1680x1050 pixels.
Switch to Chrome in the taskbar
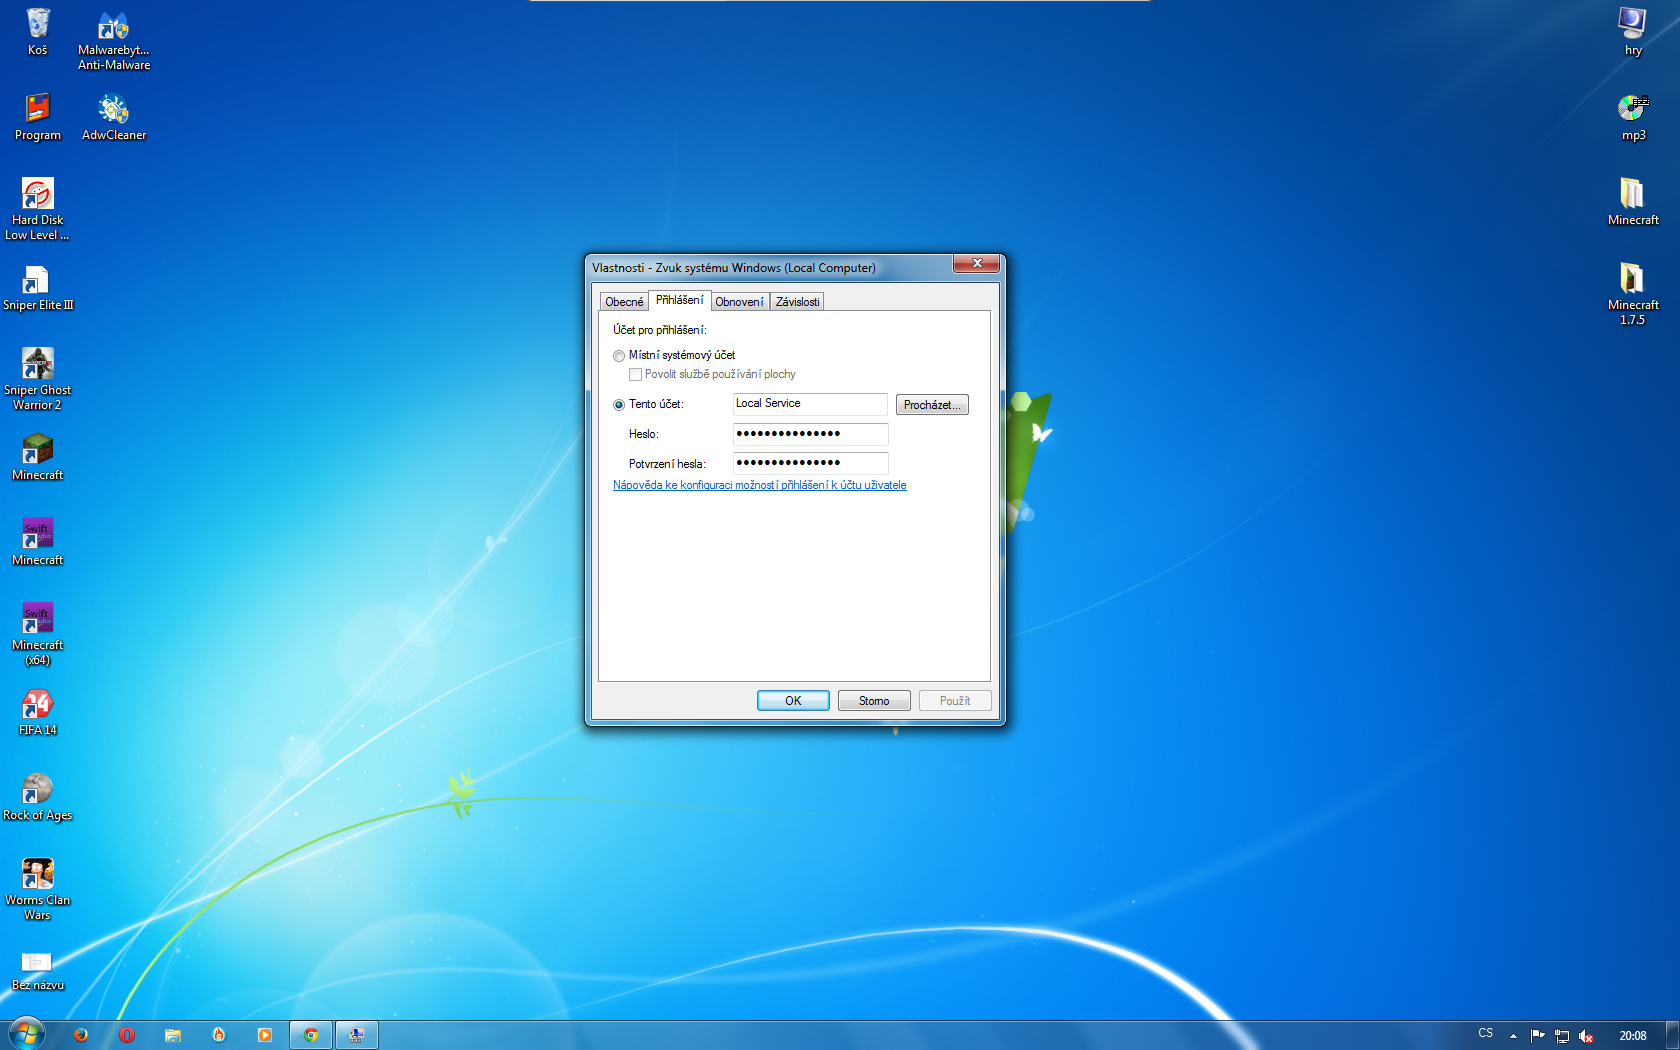click(311, 1035)
